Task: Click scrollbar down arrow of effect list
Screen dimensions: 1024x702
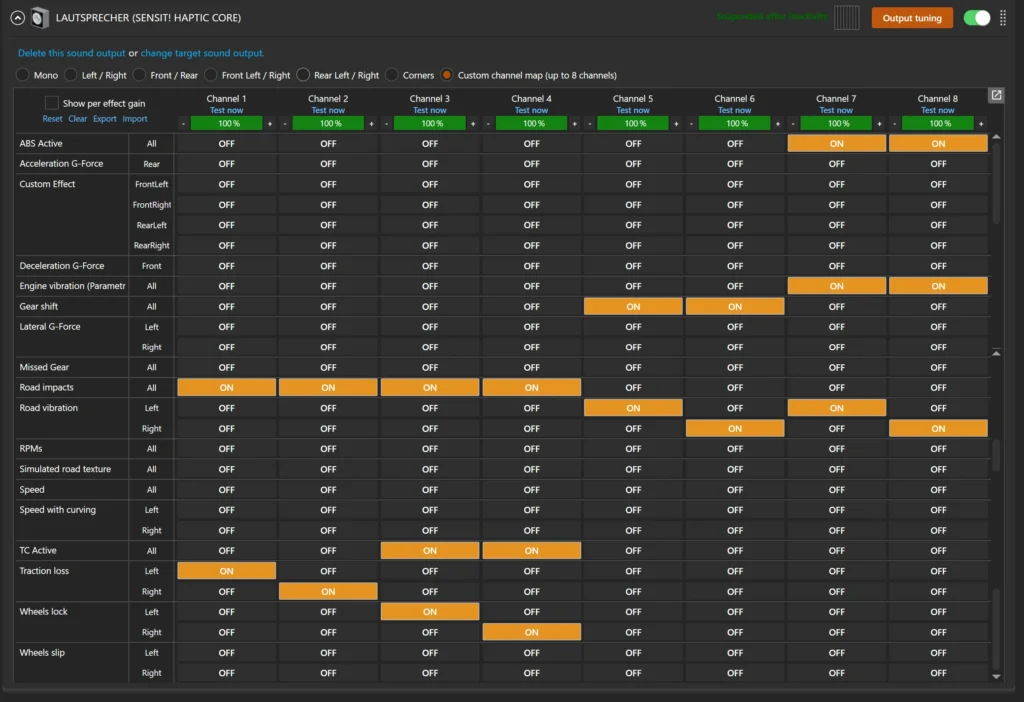Action: click(x=996, y=677)
